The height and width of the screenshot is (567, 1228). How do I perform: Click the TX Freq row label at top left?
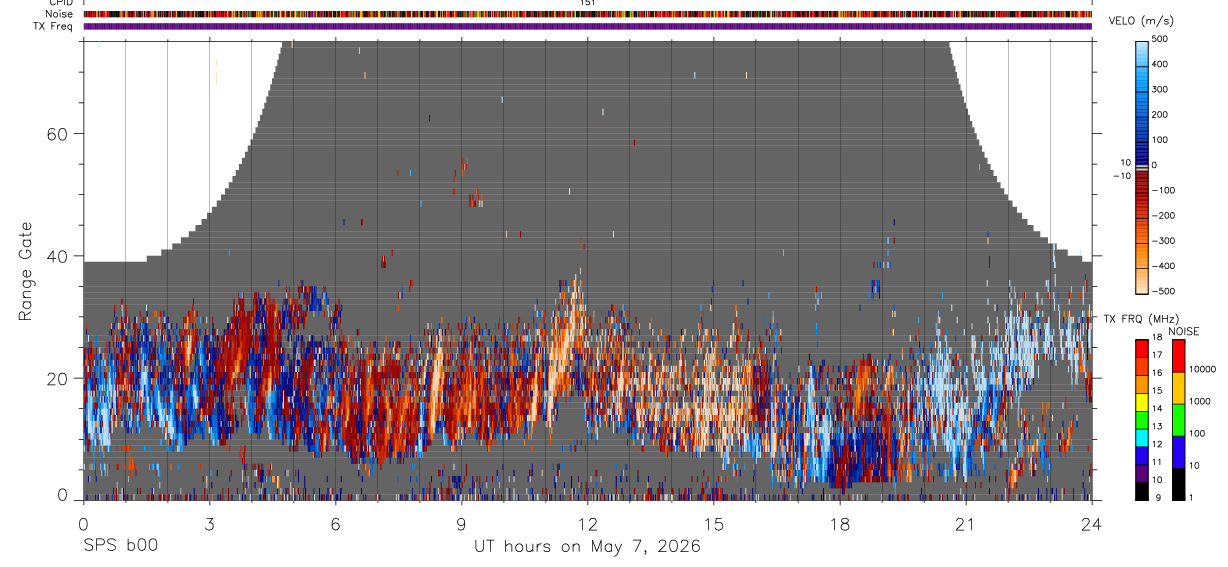[x=53, y=26]
